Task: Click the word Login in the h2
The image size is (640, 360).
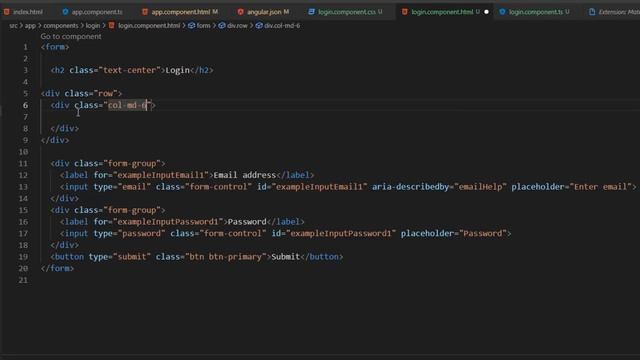Action: pyautogui.click(x=178, y=70)
